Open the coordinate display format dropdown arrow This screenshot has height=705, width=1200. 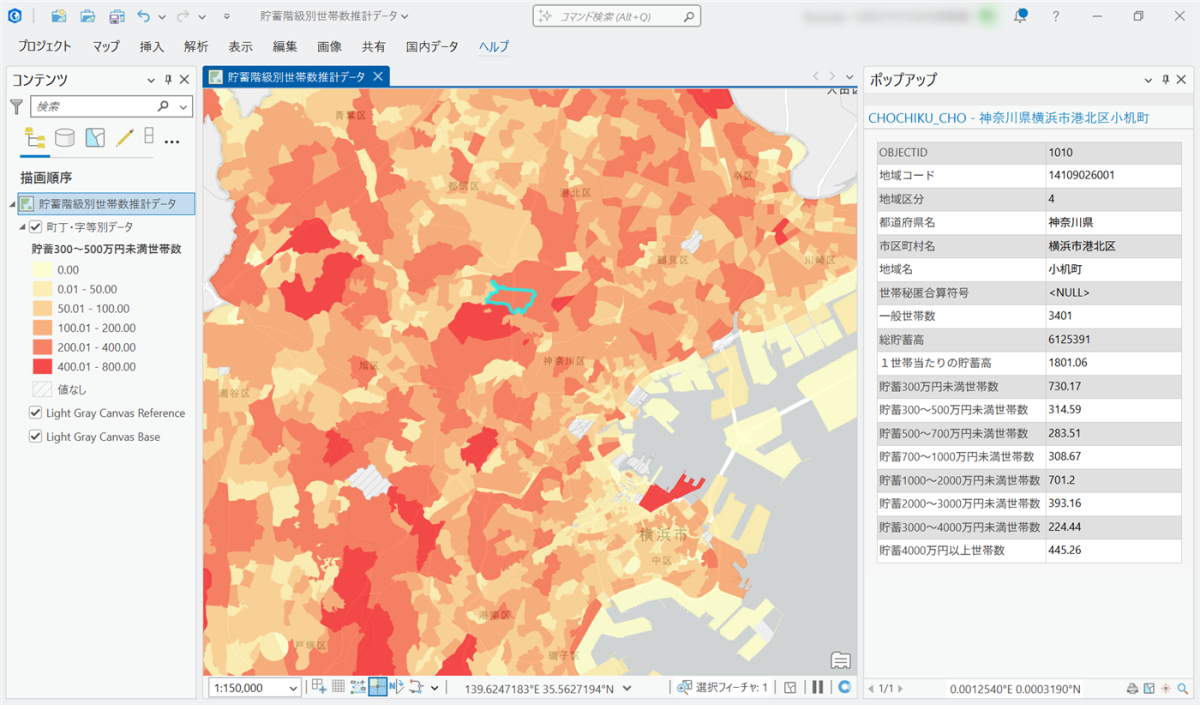[x=627, y=688]
